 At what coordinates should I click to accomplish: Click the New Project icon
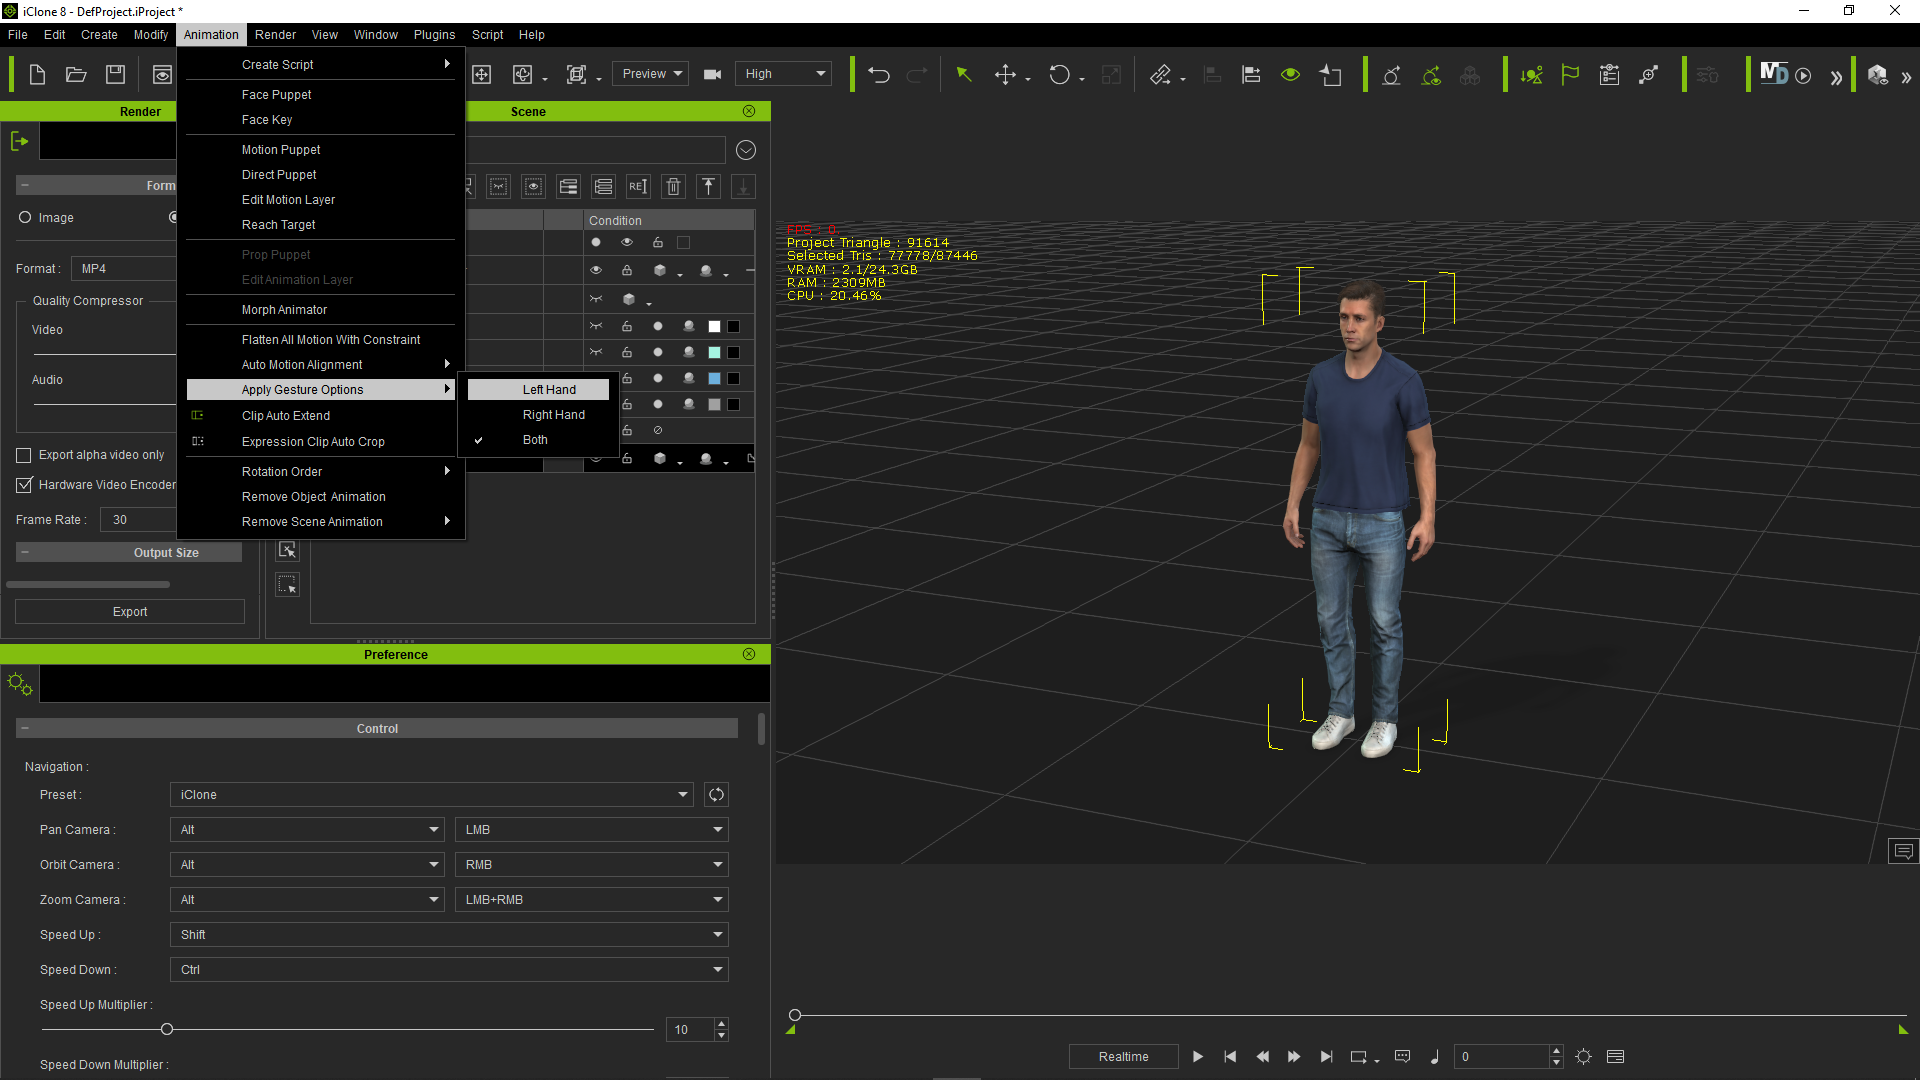pyautogui.click(x=37, y=74)
